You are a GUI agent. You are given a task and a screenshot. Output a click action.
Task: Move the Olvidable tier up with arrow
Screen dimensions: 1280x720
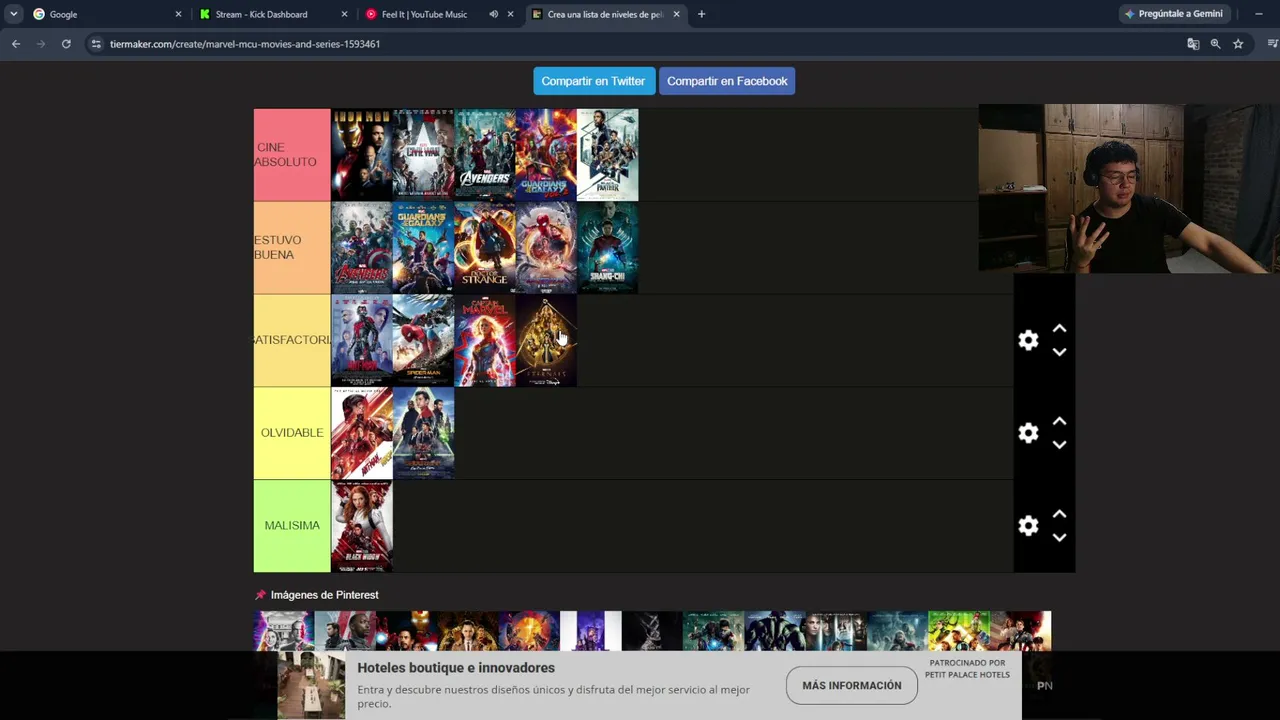click(1059, 422)
